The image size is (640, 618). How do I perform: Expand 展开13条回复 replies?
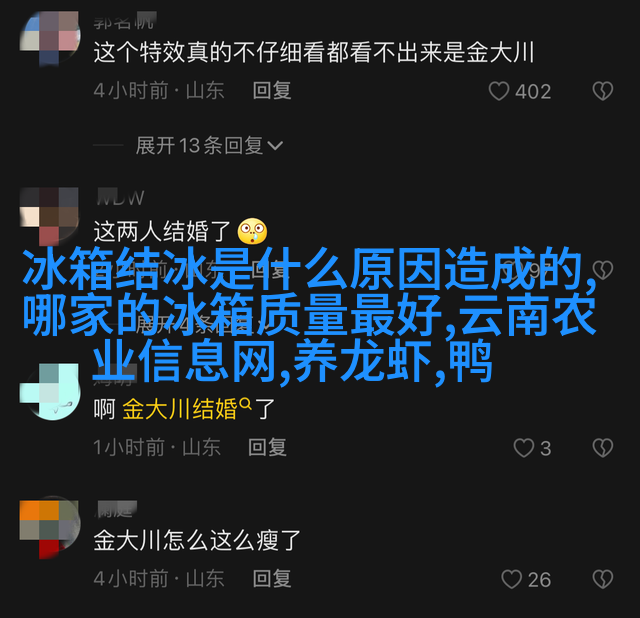click(x=209, y=145)
